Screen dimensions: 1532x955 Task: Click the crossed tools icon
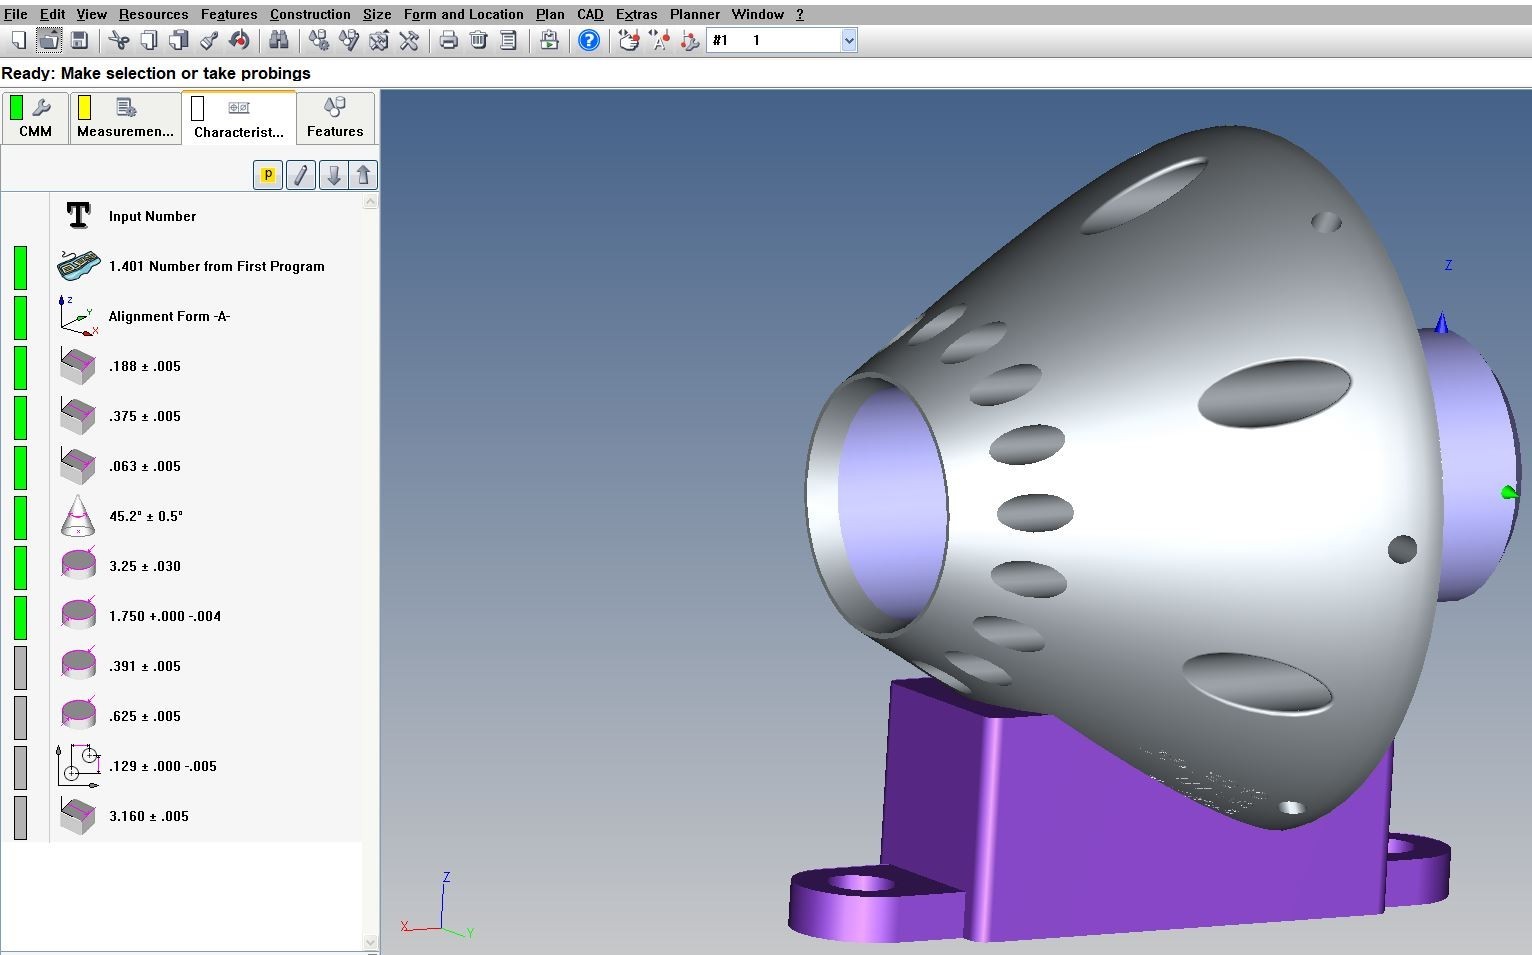coord(409,40)
